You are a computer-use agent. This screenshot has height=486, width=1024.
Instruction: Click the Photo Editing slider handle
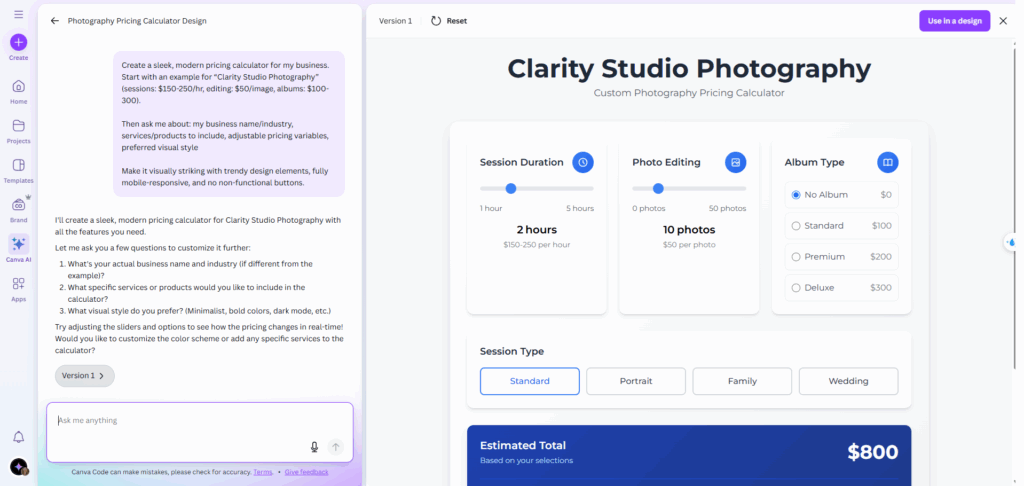[658, 189]
